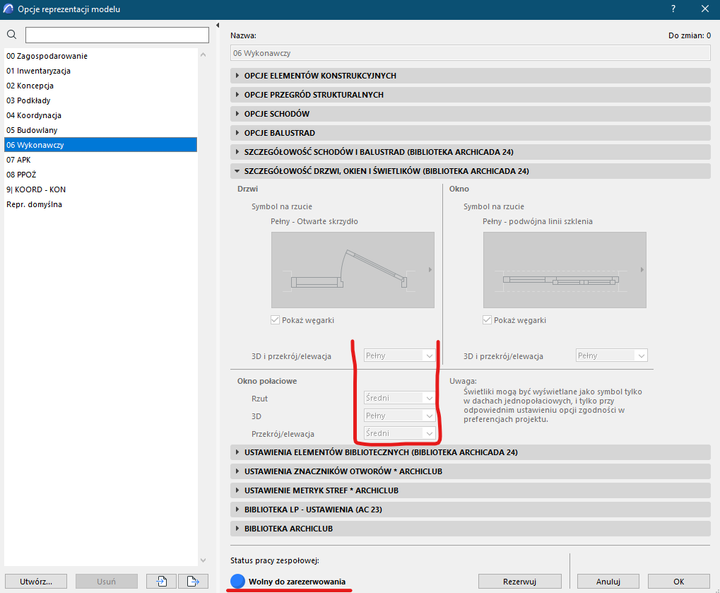
Task: Select 9| KOORD - KON combination
Action: coord(101,189)
